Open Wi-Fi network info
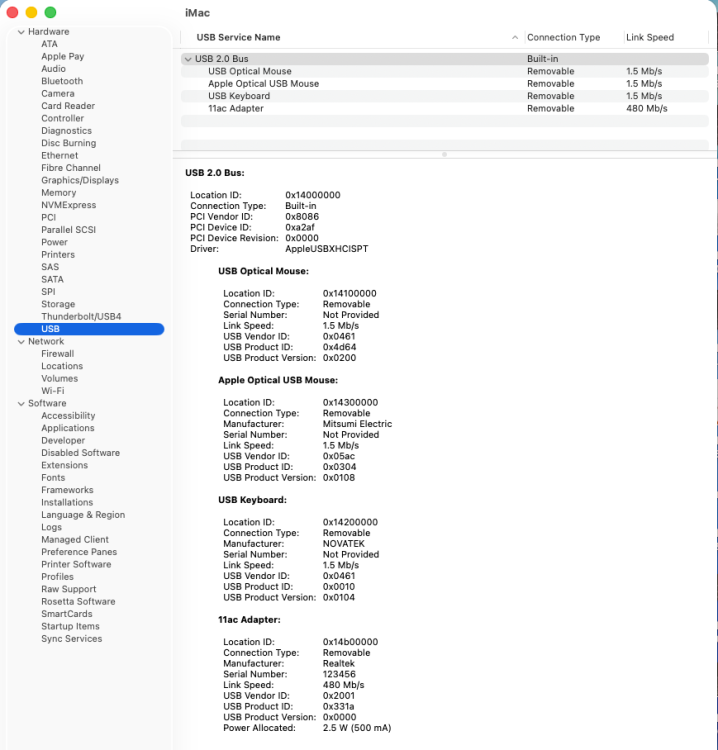The height and width of the screenshot is (750, 718). coord(53,392)
